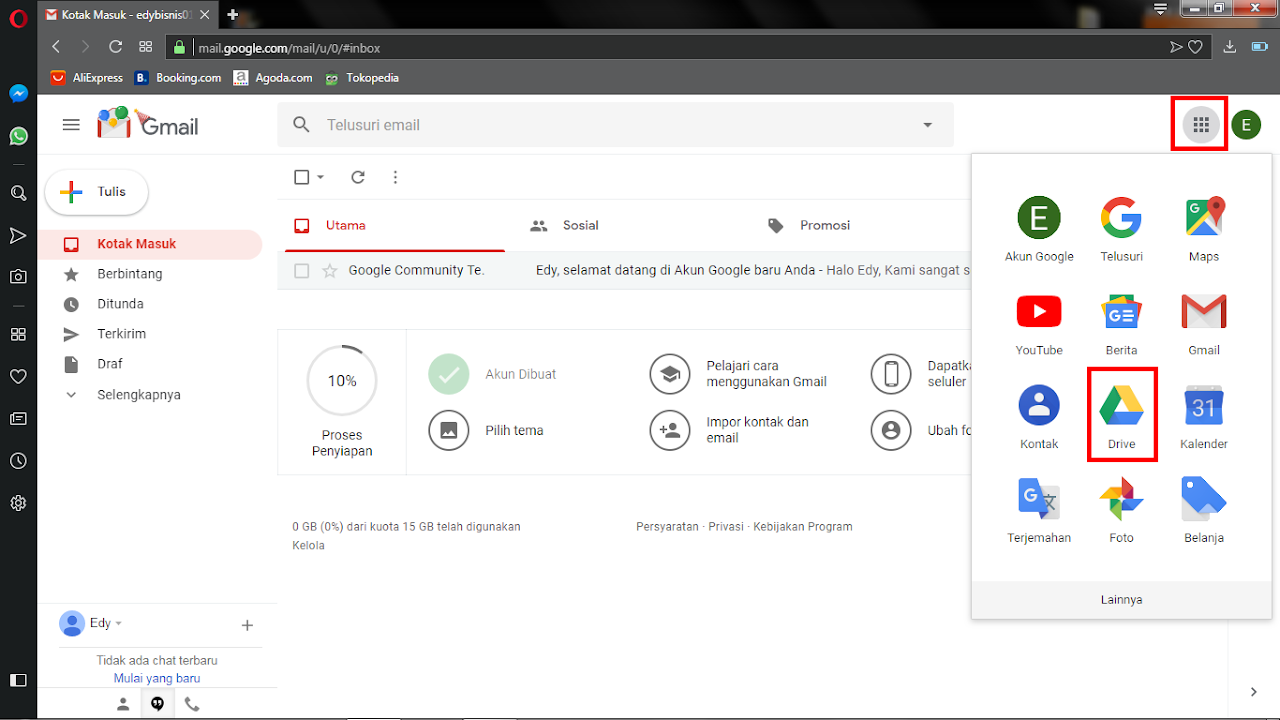
Task: Open the Hangouts phone calls tab
Action: (x=192, y=704)
